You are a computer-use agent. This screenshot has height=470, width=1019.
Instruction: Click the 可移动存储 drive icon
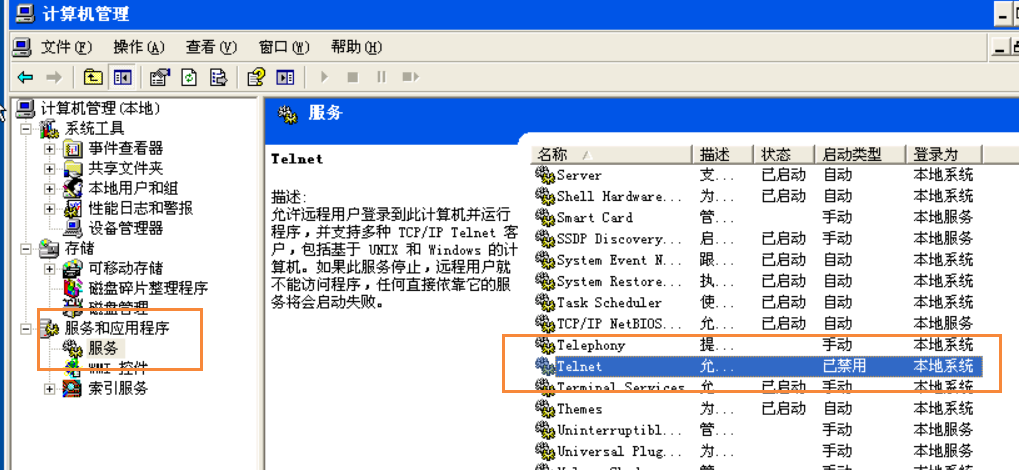pos(73,268)
